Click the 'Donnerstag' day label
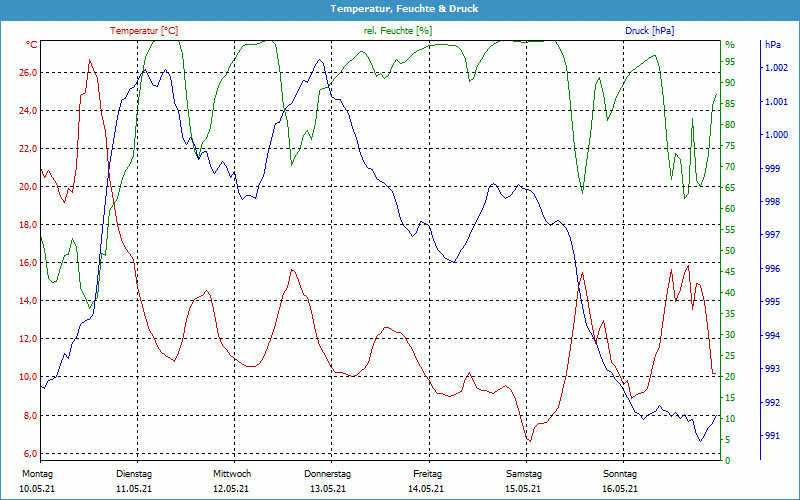The width and height of the screenshot is (800, 500). 328,474
